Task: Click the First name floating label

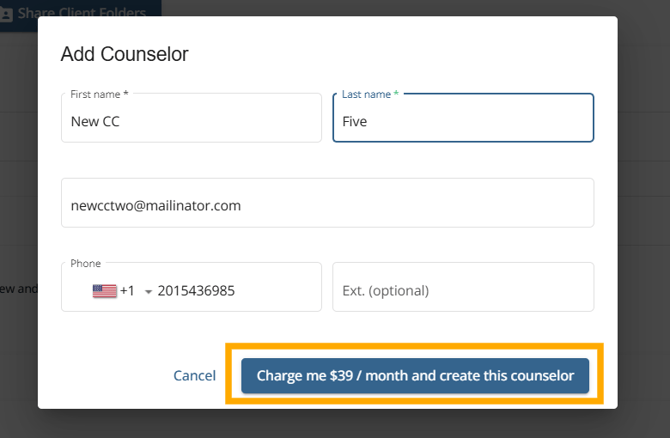Action: (x=95, y=94)
